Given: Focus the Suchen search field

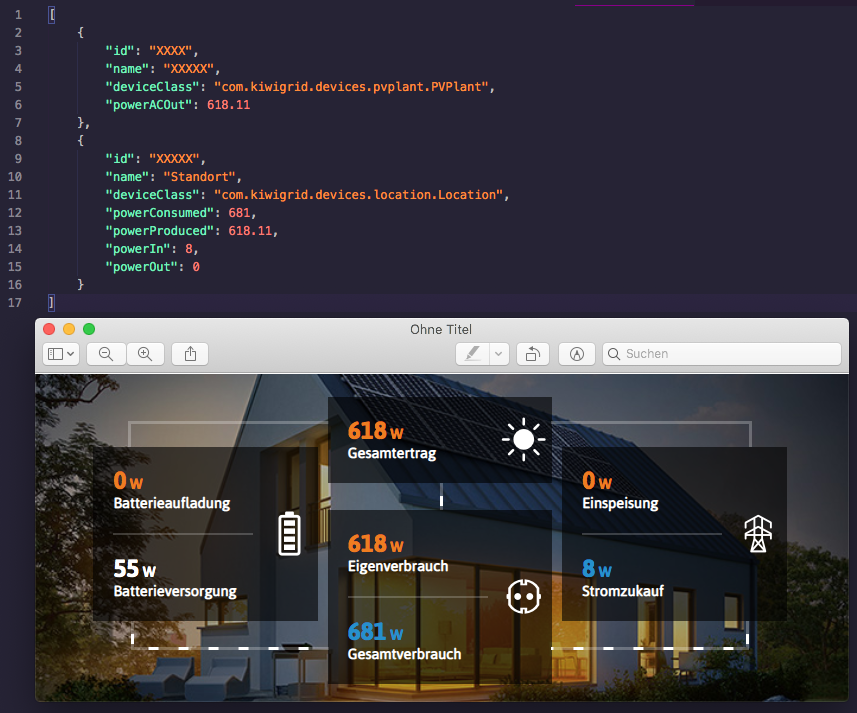Looking at the screenshot, I should pos(721,354).
